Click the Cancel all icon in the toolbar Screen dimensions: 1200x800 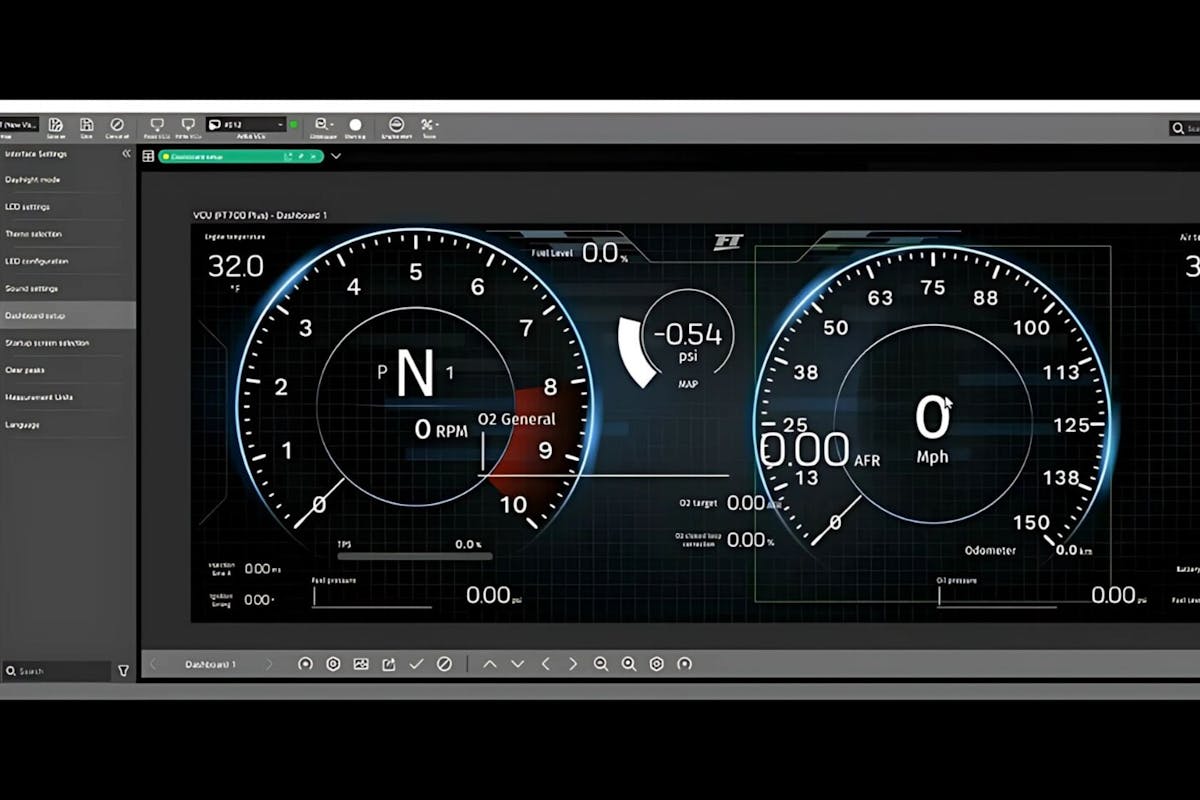click(116, 124)
